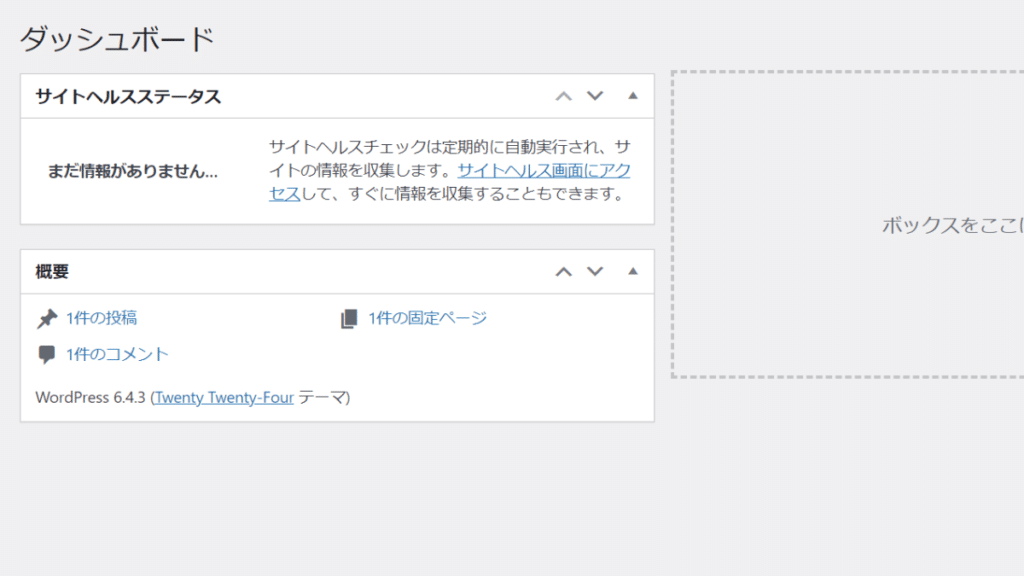Move サイトヘルスステータス box up with the up arrow

click(563, 95)
